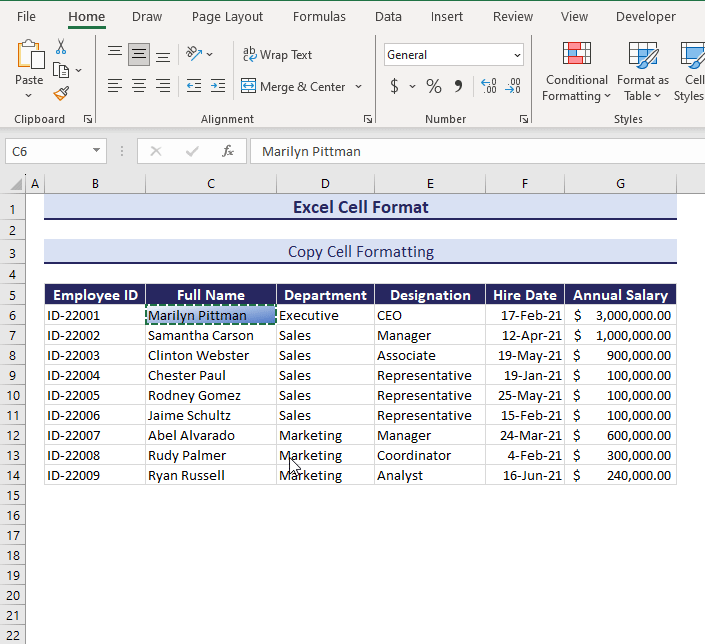The height and width of the screenshot is (644, 705).
Task: Click the Conditional Formatting button
Action: (x=576, y=70)
